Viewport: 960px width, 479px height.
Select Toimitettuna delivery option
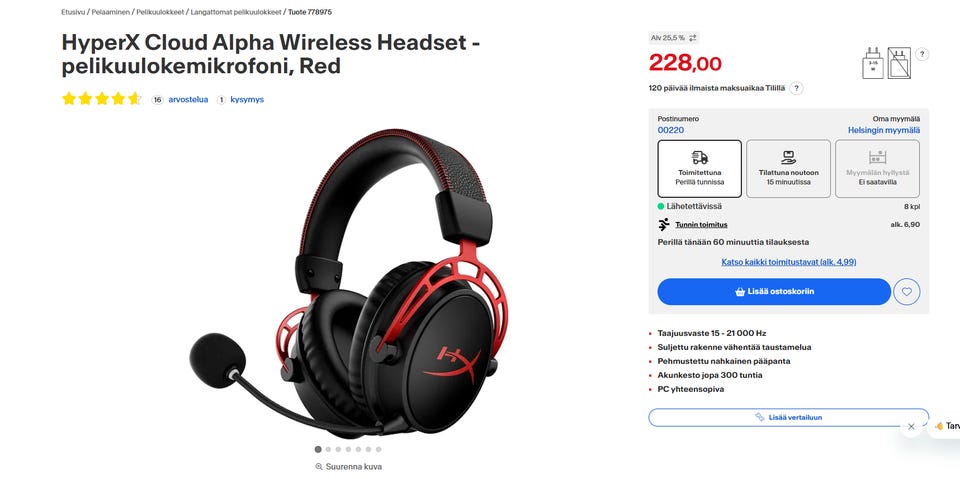700,168
